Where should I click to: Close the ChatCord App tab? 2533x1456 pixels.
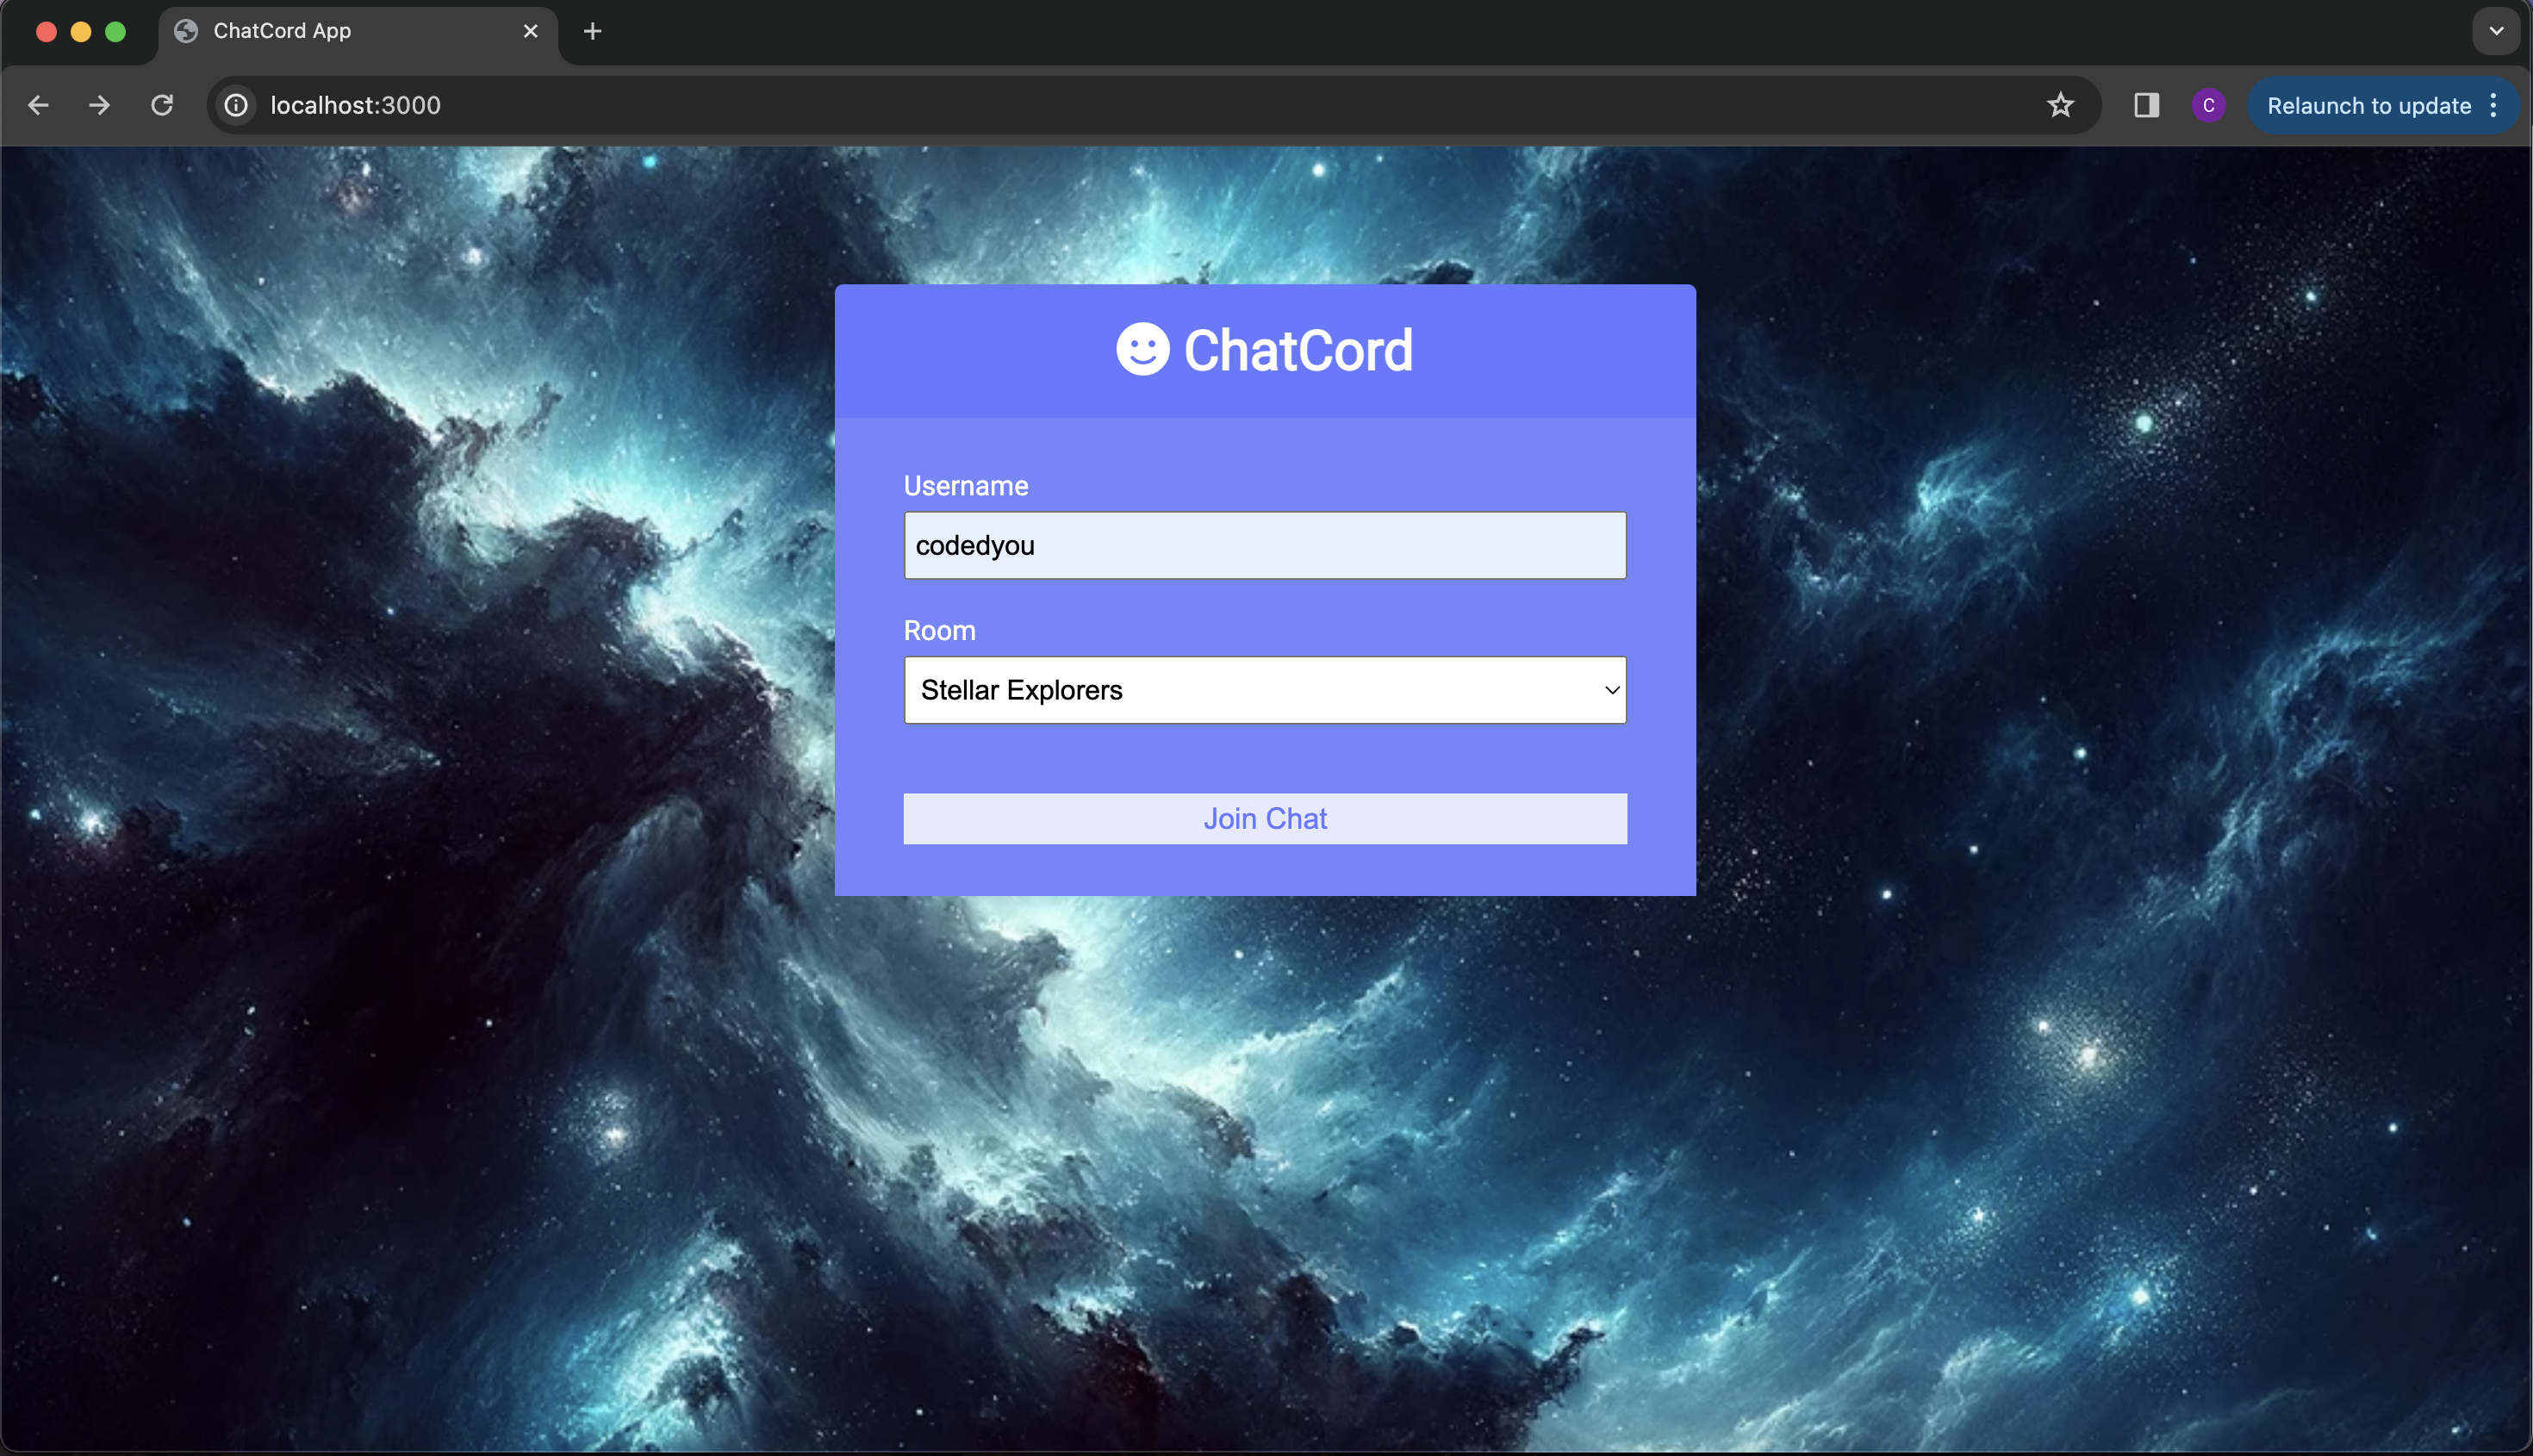tap(530, 31)
